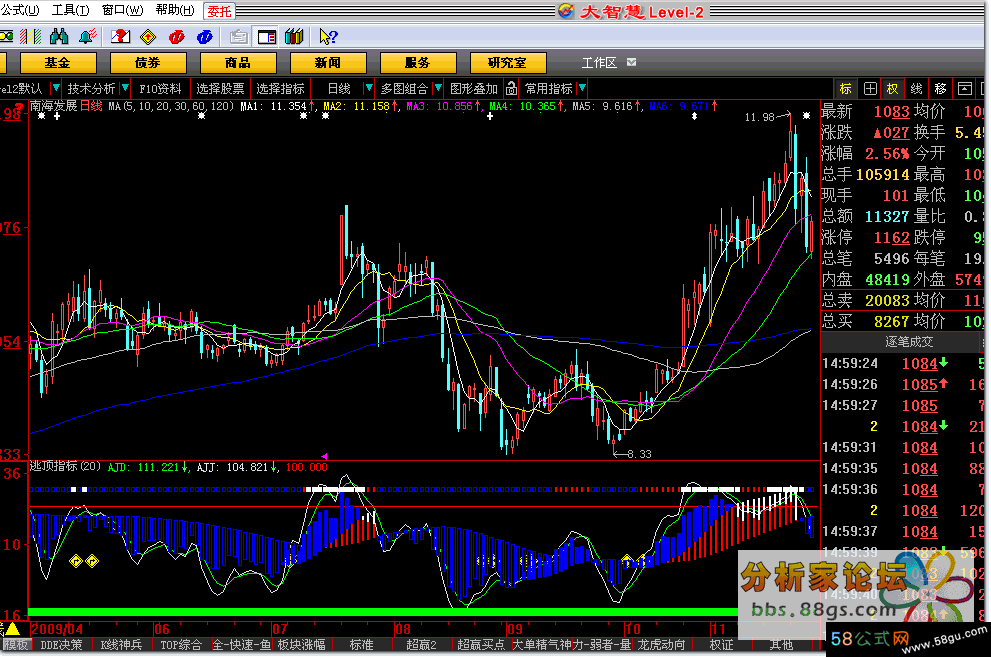Click the 南海发展 stock name label
The height and width of the screenshot is (657, 991).
tap(54, 105)
